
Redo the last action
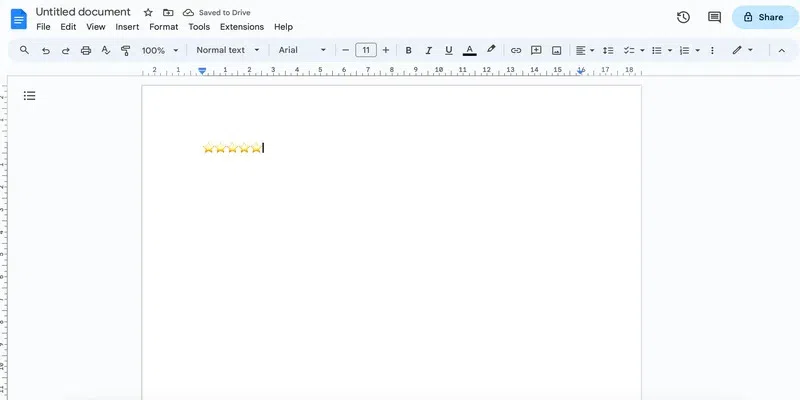pos(66,51)
